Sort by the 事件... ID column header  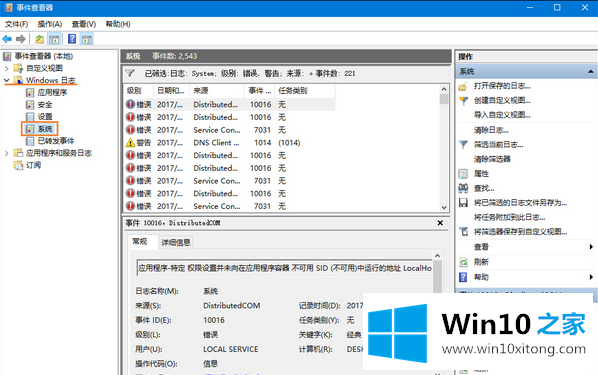tap(260, 91)
